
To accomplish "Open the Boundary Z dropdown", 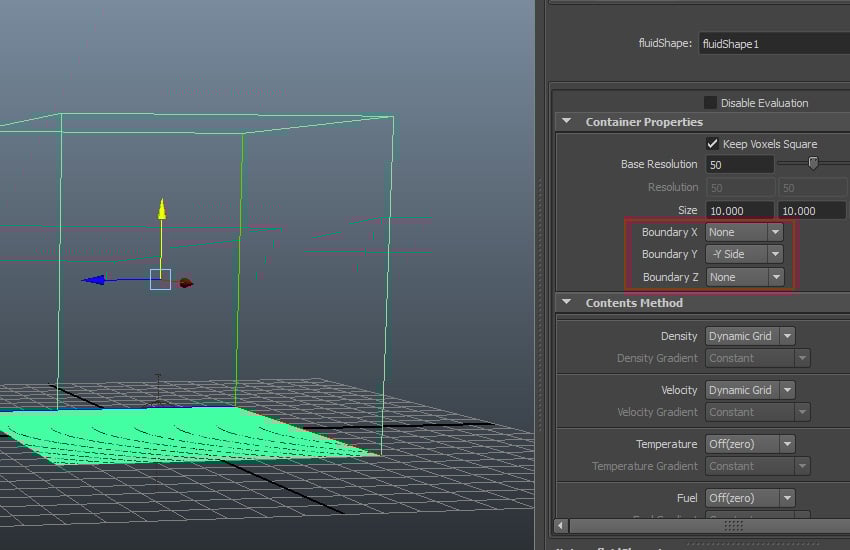I will click(744, 277).
